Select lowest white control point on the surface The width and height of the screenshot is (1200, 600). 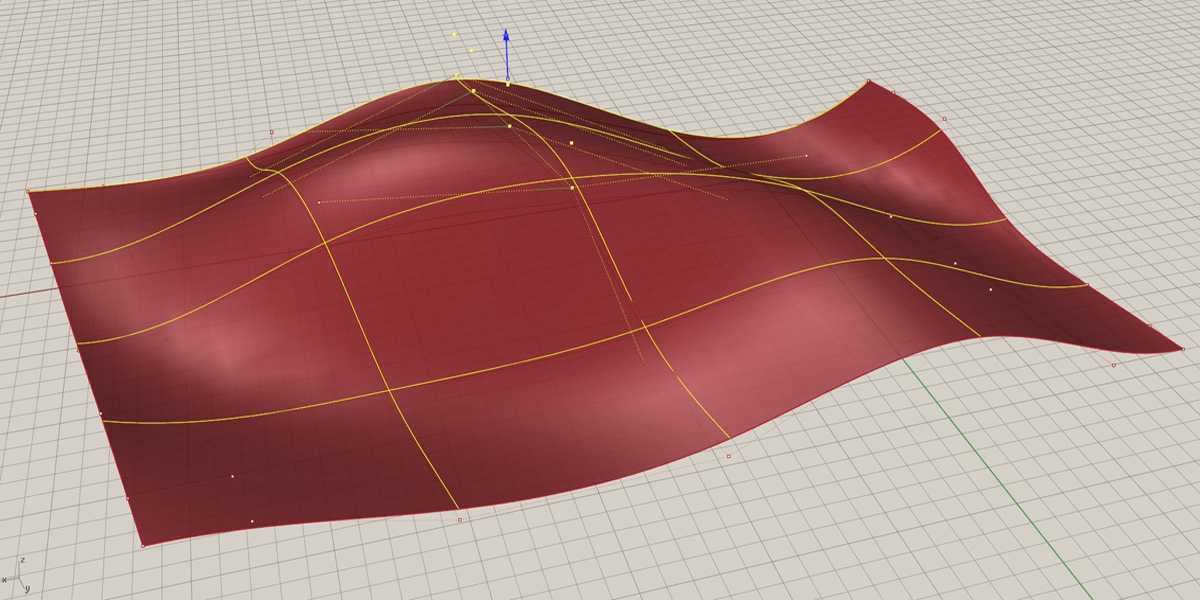click(x=252, y=521)
